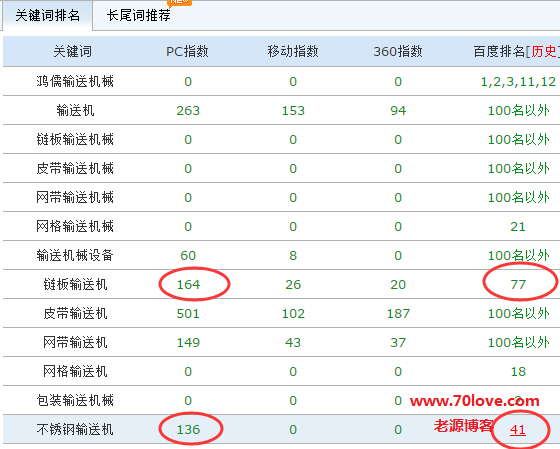Click the 360指数 column header
This screenshot has height=449, width=560.
(x=398, y=51)
